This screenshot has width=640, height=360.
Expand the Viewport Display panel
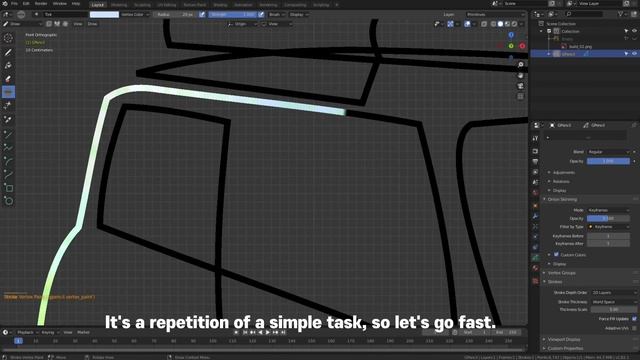click(564, 339)
